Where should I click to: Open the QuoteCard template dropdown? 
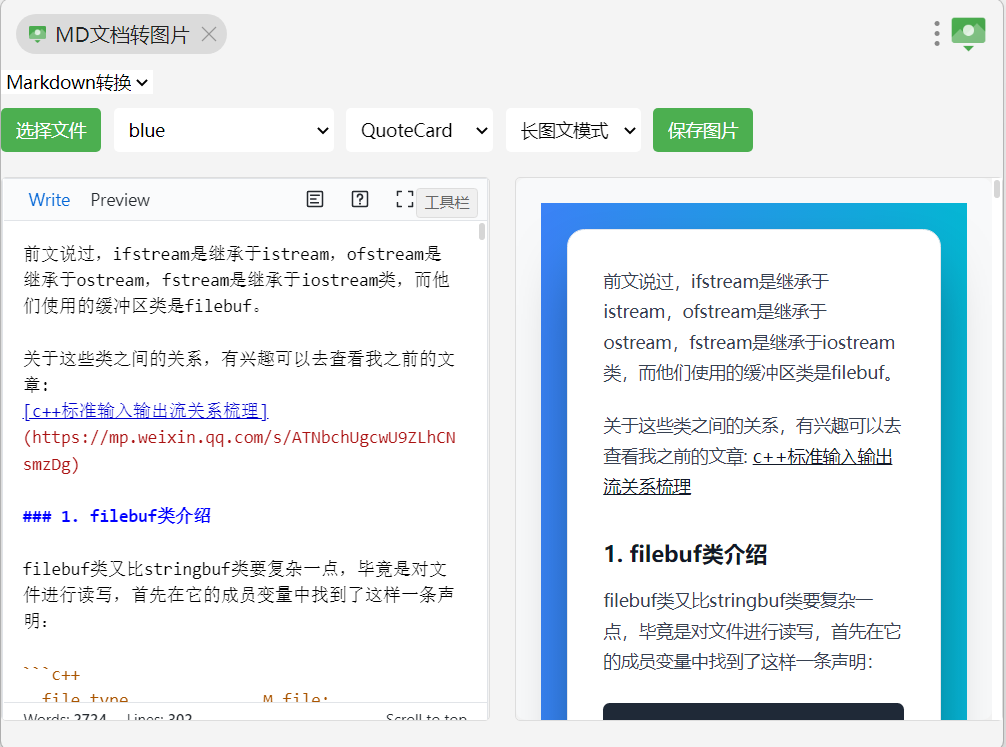419,130
